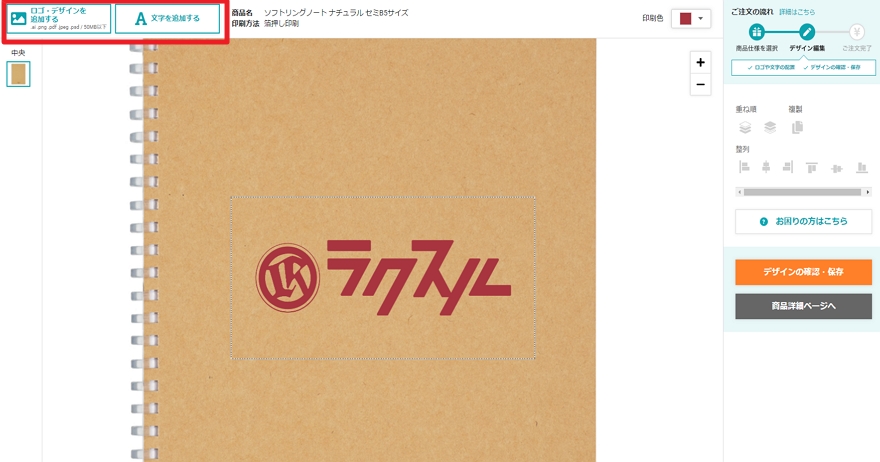Click the 'お困りの方はこちら' help button
This screenshot has width=880, height=462.
tap(803, 222)
